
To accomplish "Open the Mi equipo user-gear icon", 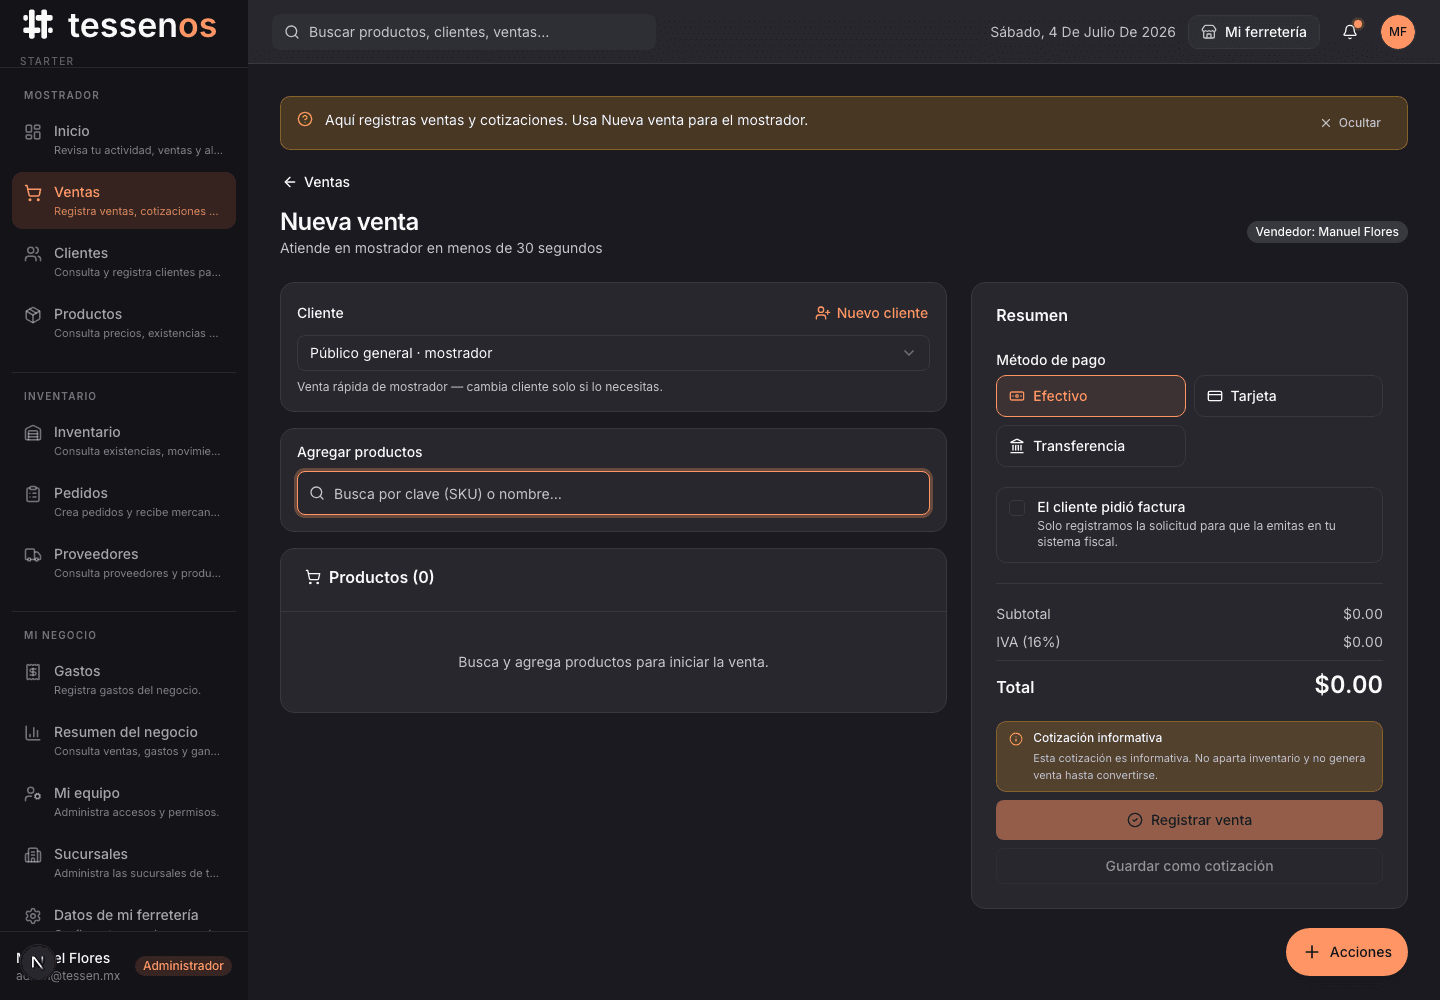I will pyautogui.click(x=33, y=794).
